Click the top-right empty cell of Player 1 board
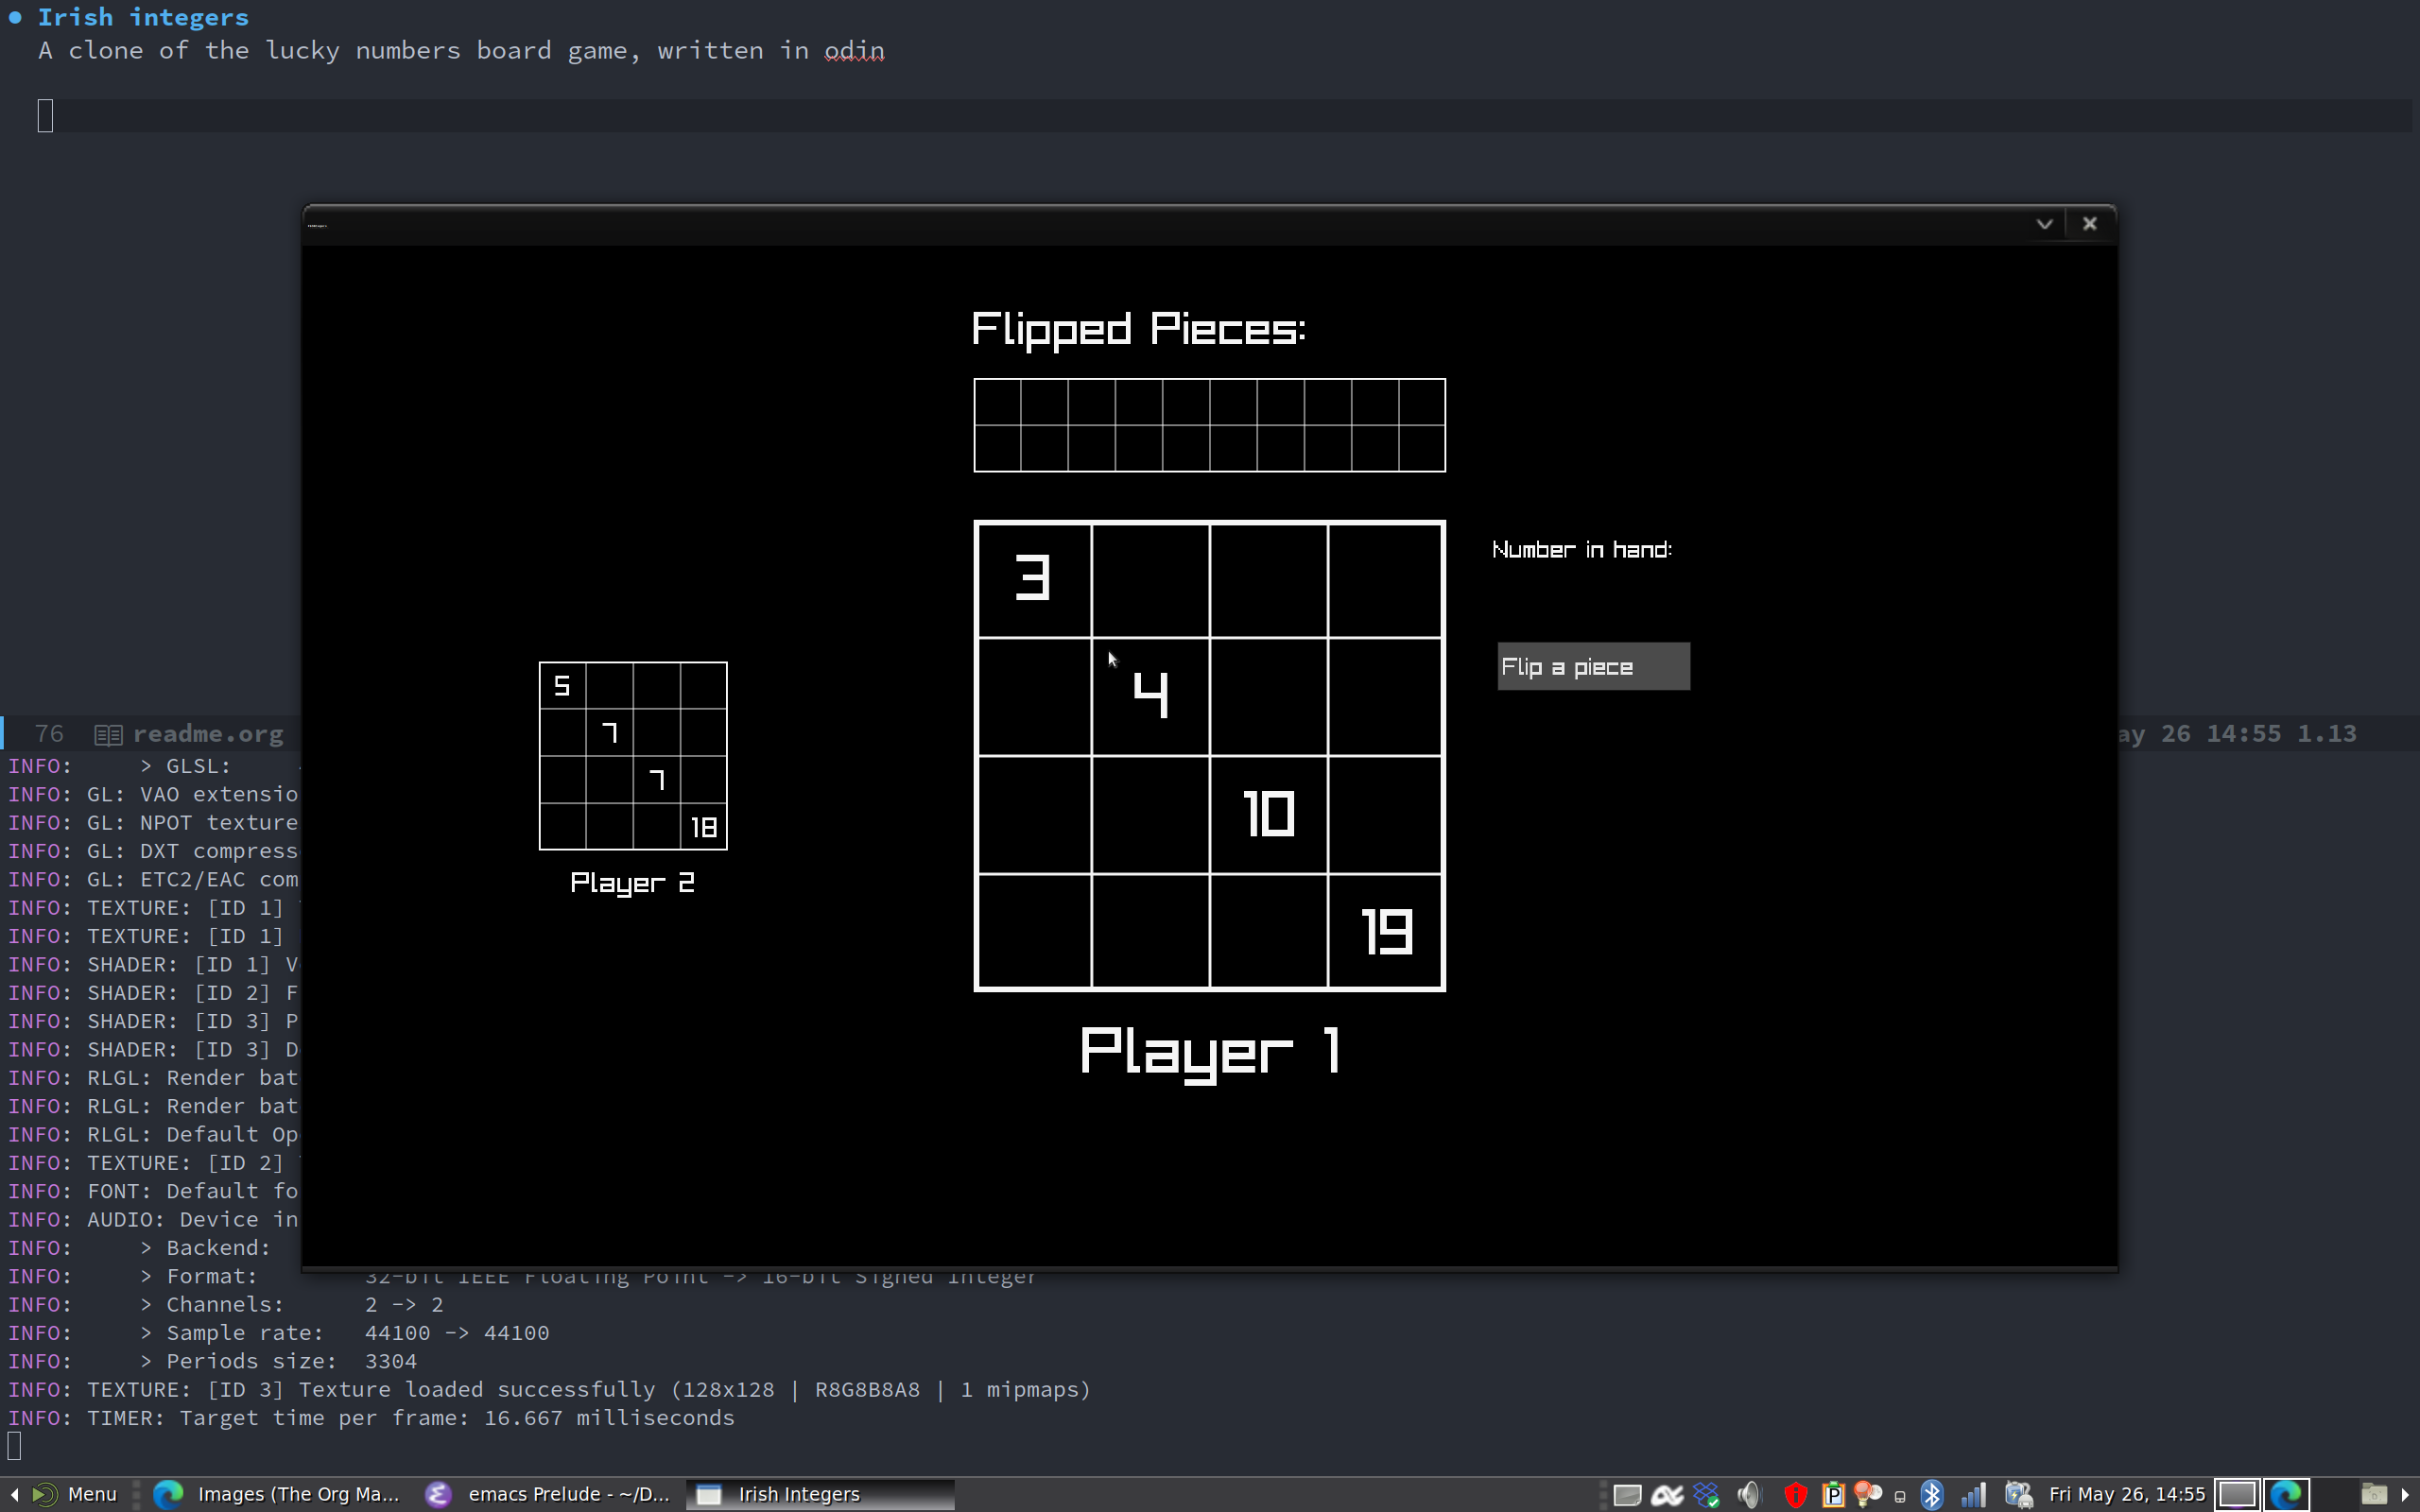Screen dimensions: 2420x1512 pos(1385,579)
